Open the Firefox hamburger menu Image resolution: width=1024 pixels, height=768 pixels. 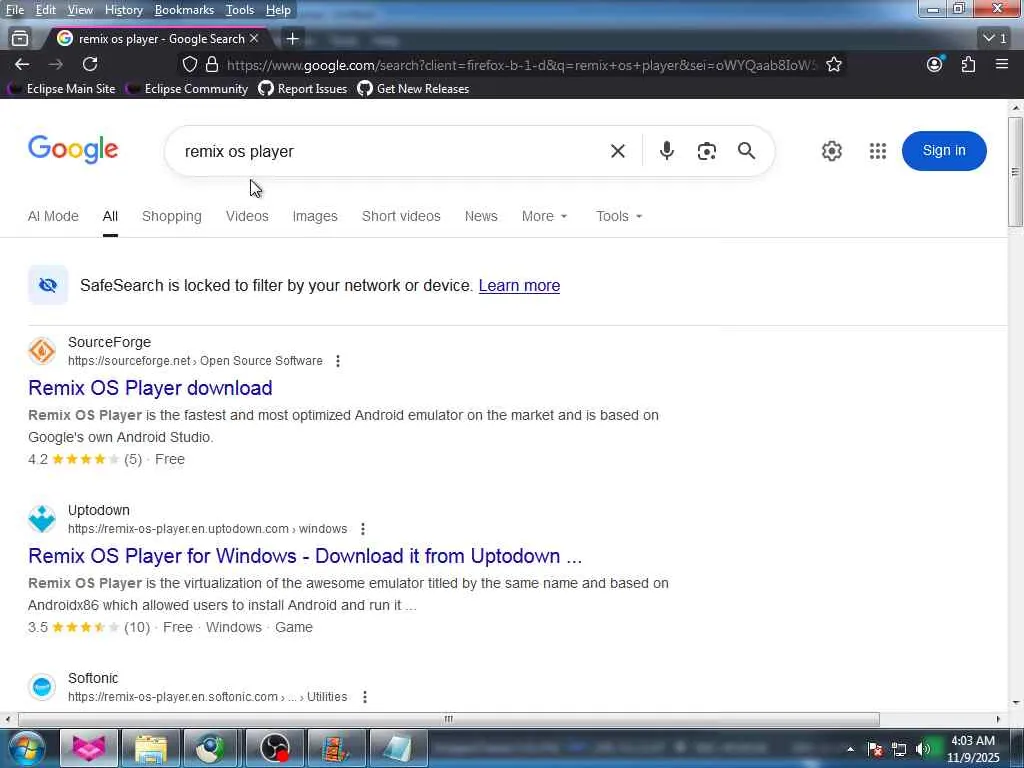pos(1002,64)
